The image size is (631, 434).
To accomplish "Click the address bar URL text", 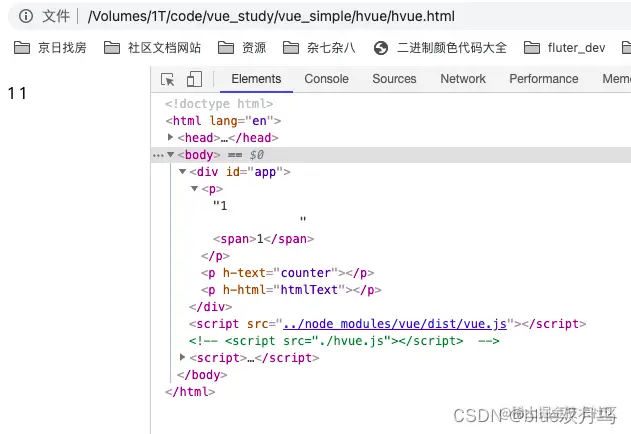I will point(271,17).
